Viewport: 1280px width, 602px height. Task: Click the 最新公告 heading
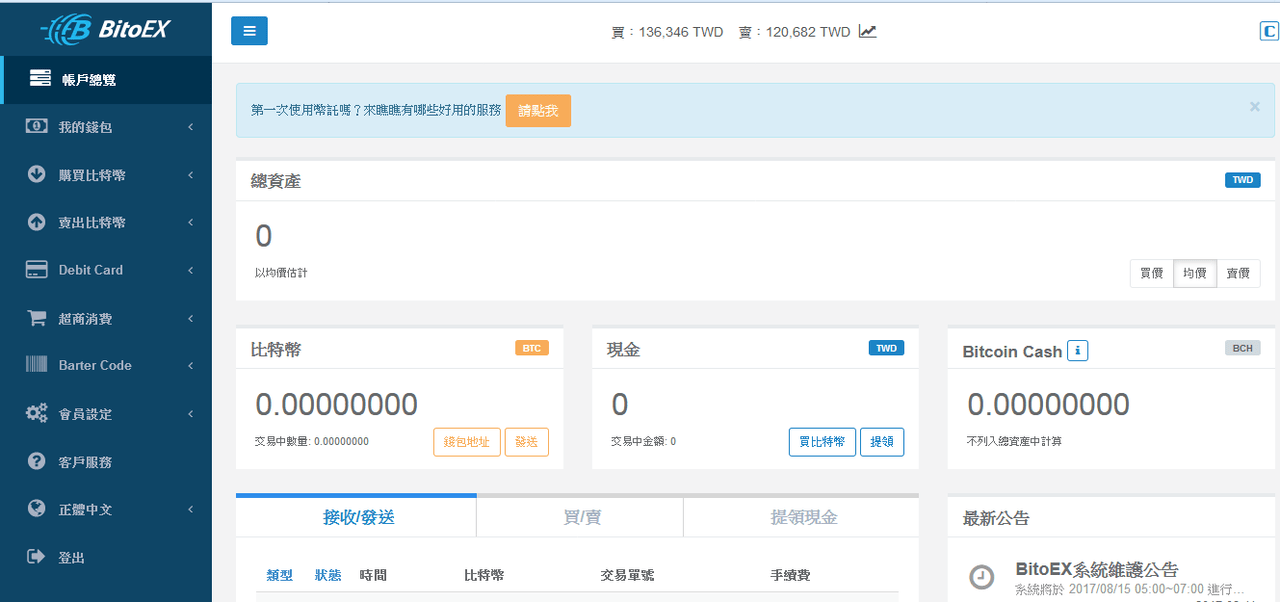(996, 518)
